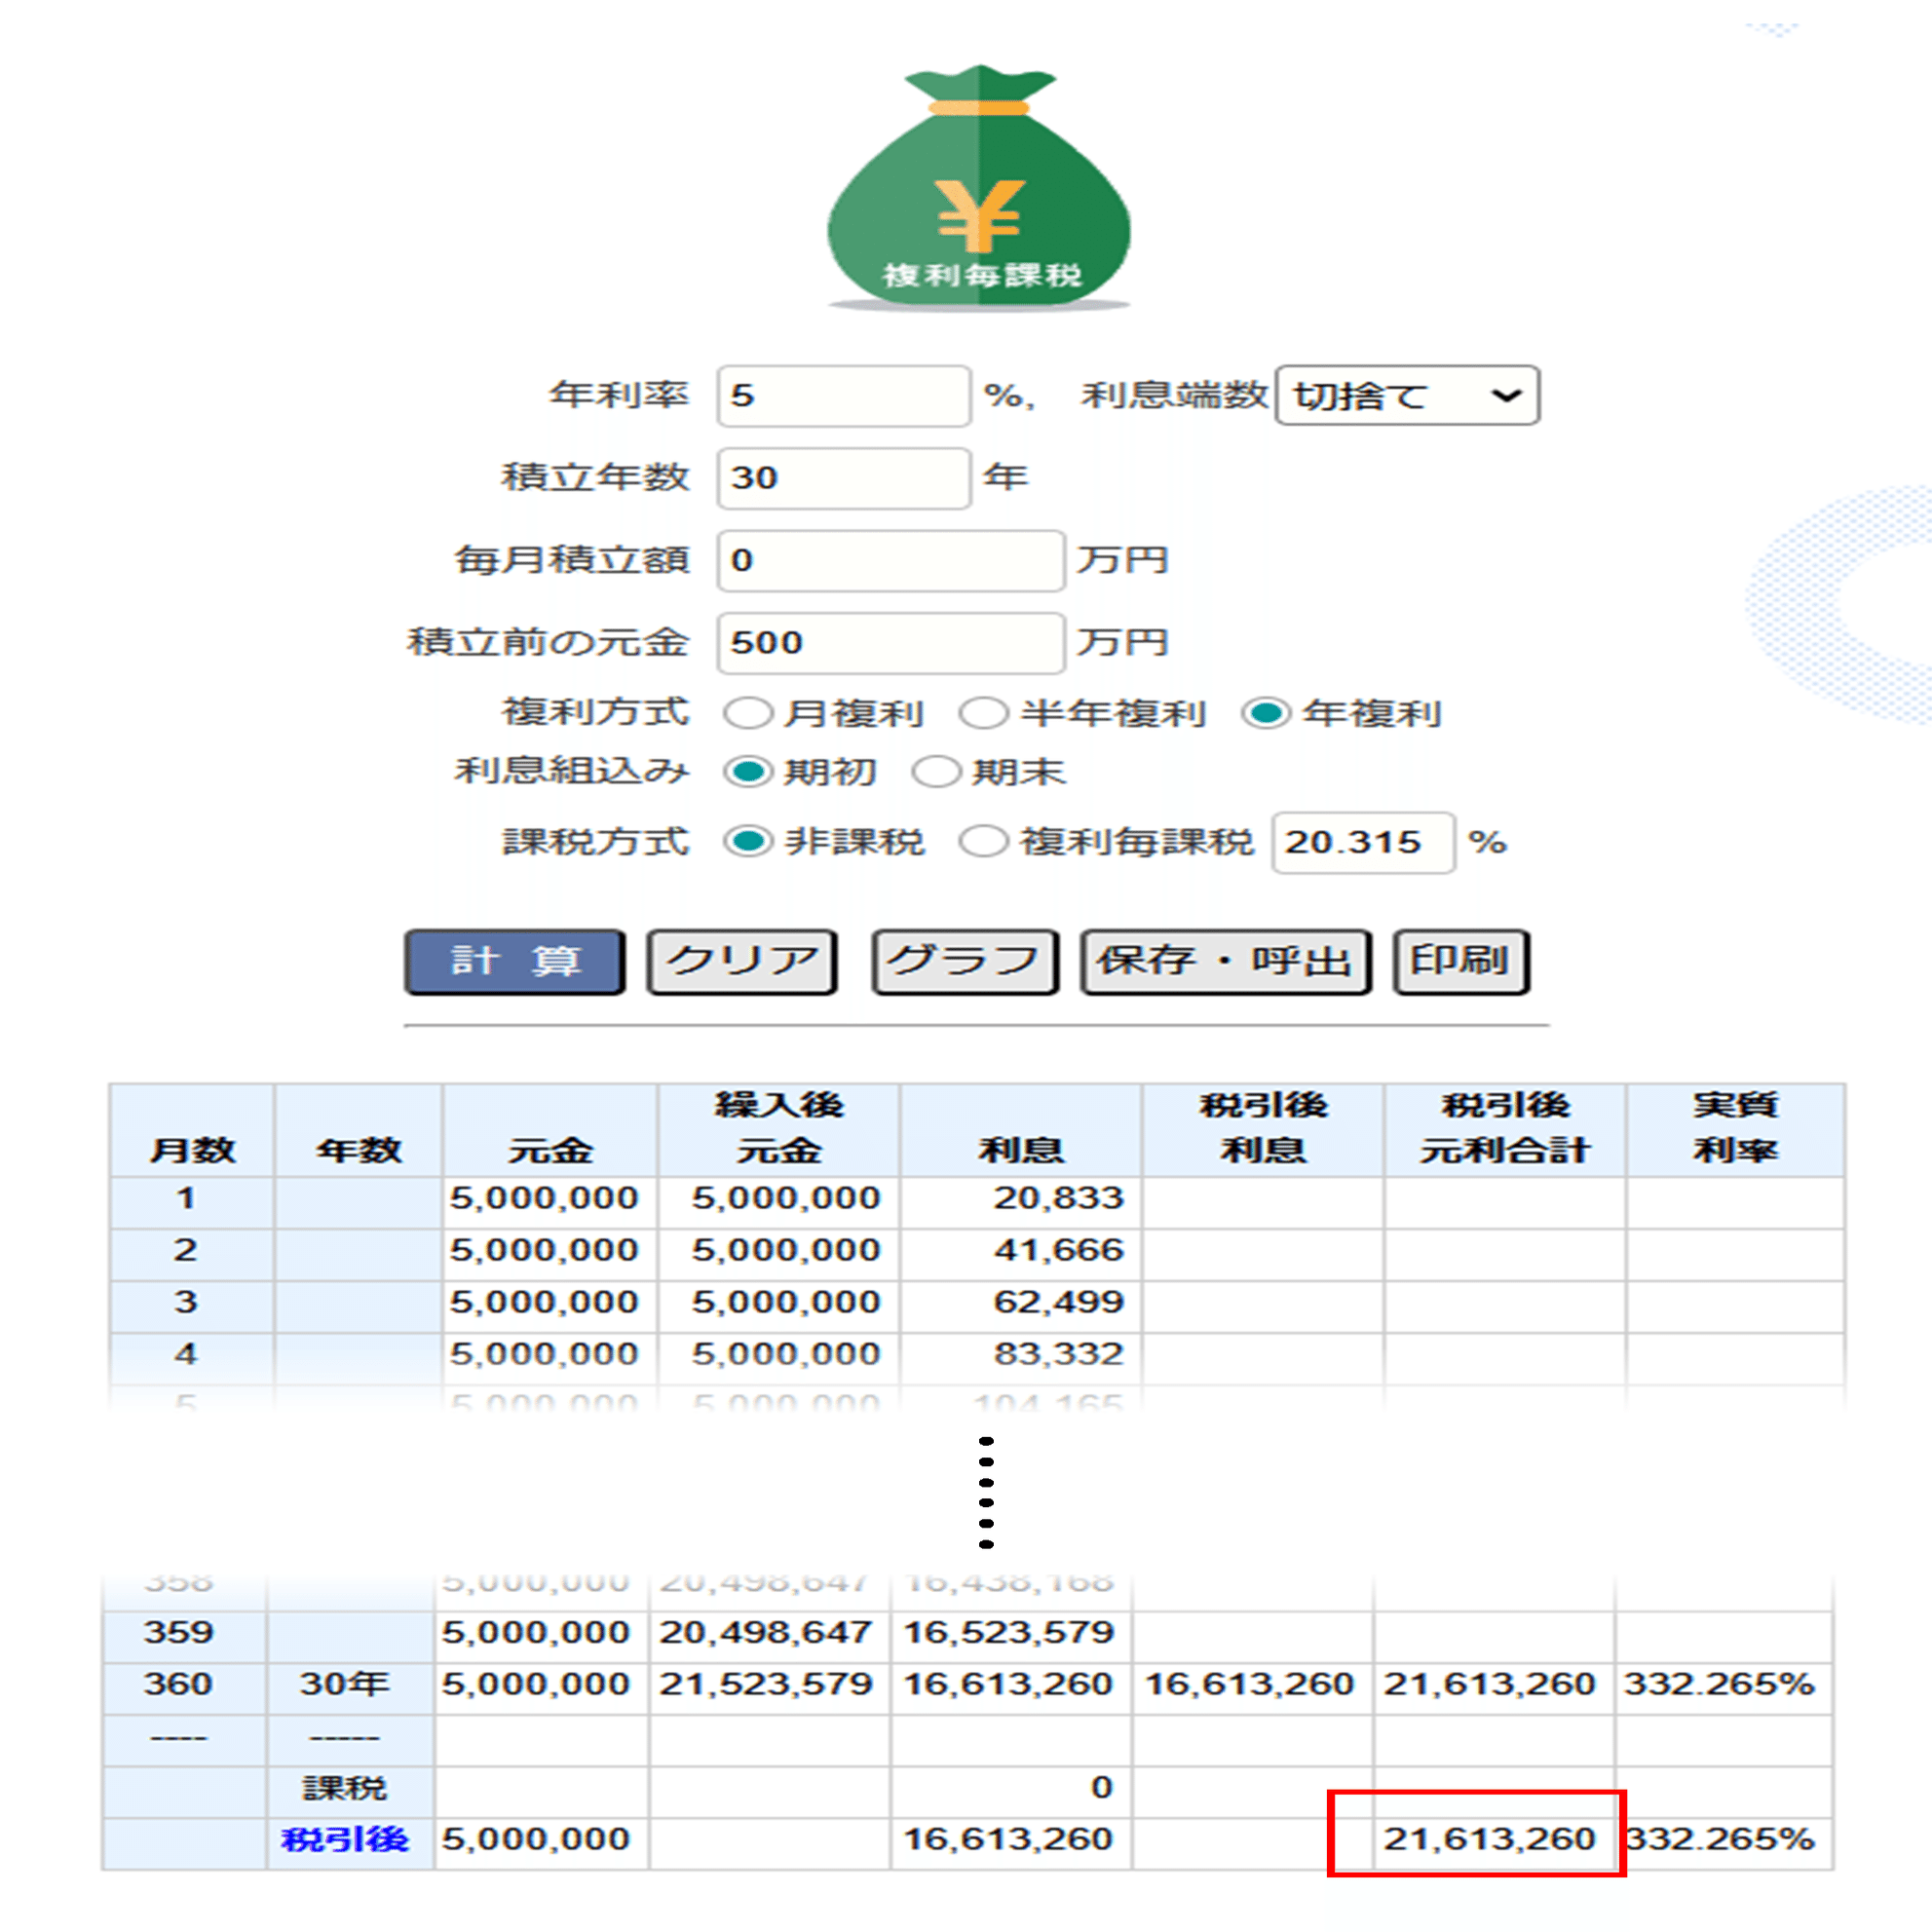
Task: Click the money bag calculator logo
Action: coord(978,190)
